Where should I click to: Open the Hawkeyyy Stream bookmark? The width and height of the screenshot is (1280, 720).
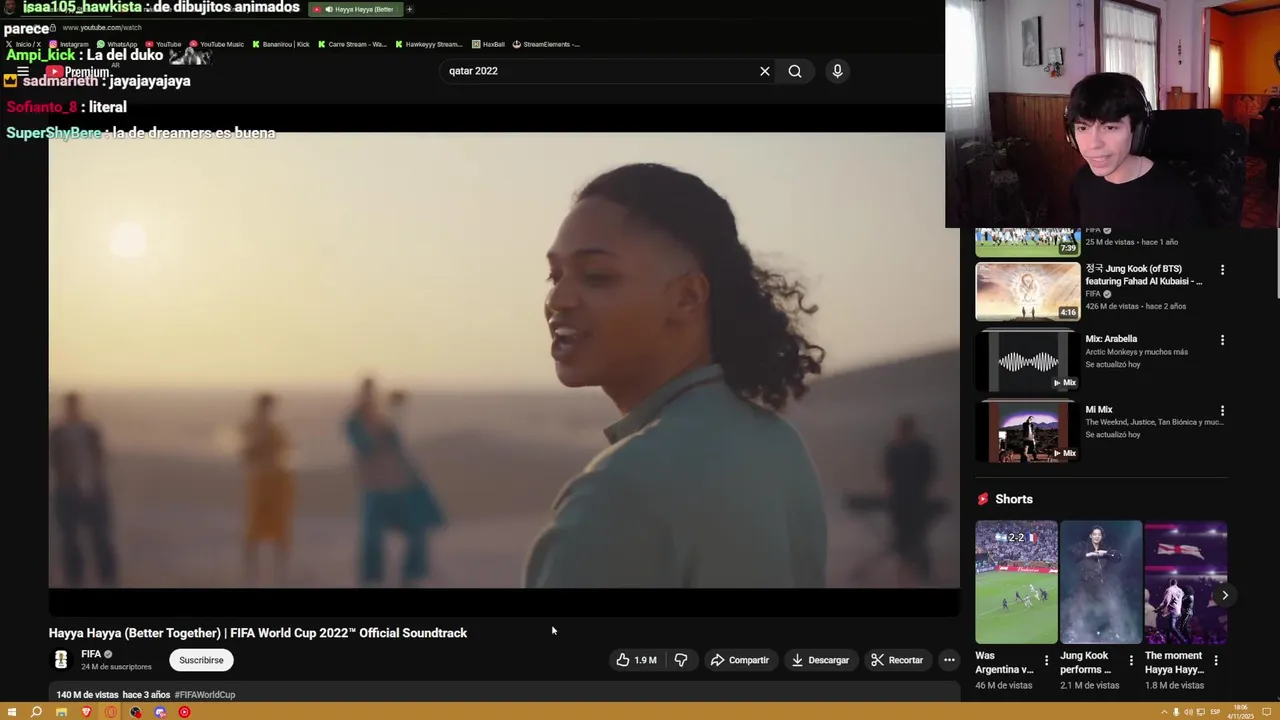click(430, 44)
